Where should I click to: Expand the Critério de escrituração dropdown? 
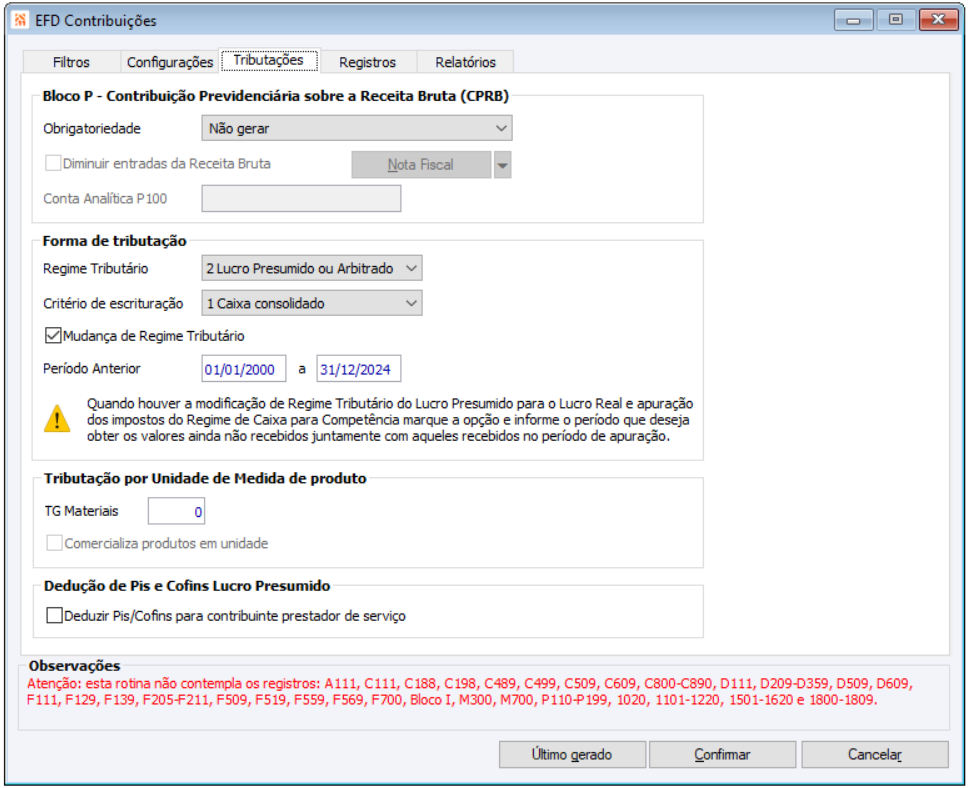[312, 303]
